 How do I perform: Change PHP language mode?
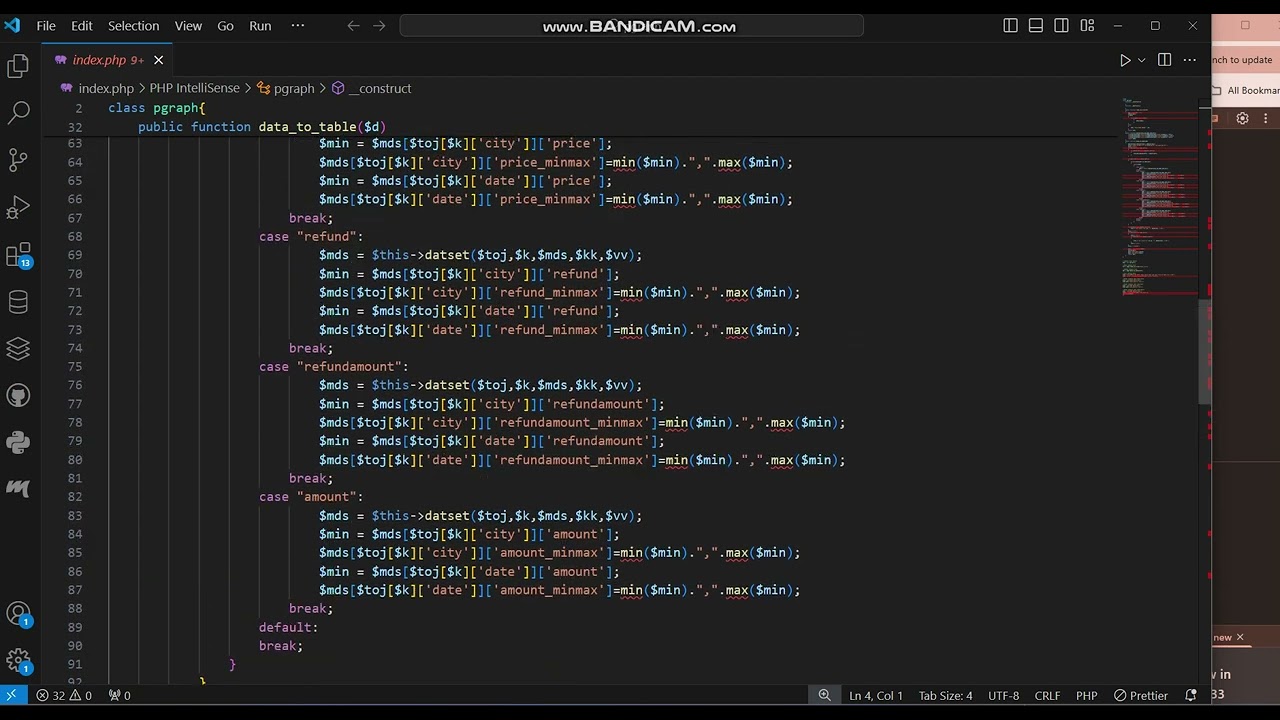click(x=1086, y=695)
